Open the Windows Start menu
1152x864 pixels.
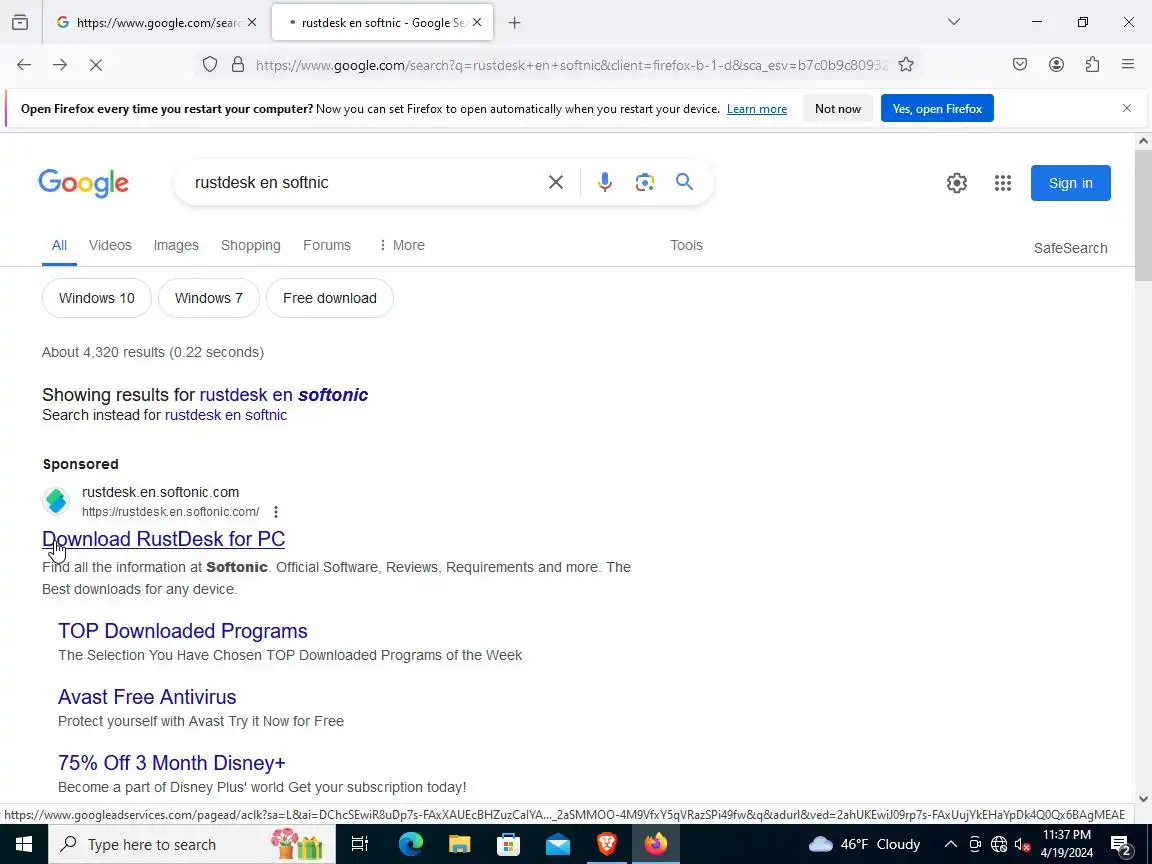coord(24,844)
